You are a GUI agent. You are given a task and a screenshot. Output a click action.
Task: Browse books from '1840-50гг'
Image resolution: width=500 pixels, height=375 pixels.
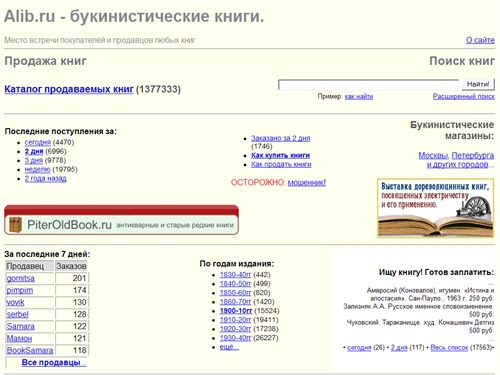tap(235, 284)
